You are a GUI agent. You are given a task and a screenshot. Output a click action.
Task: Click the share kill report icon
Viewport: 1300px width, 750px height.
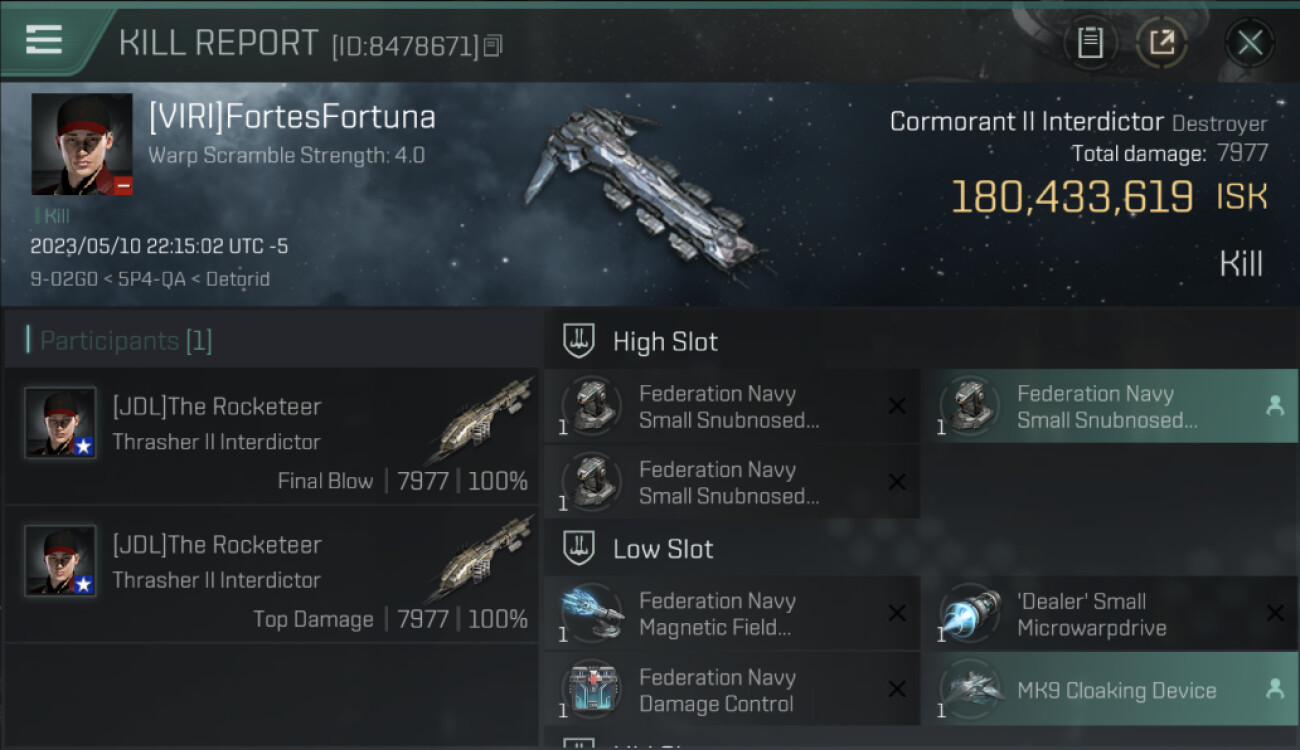tap(1161, 43)
